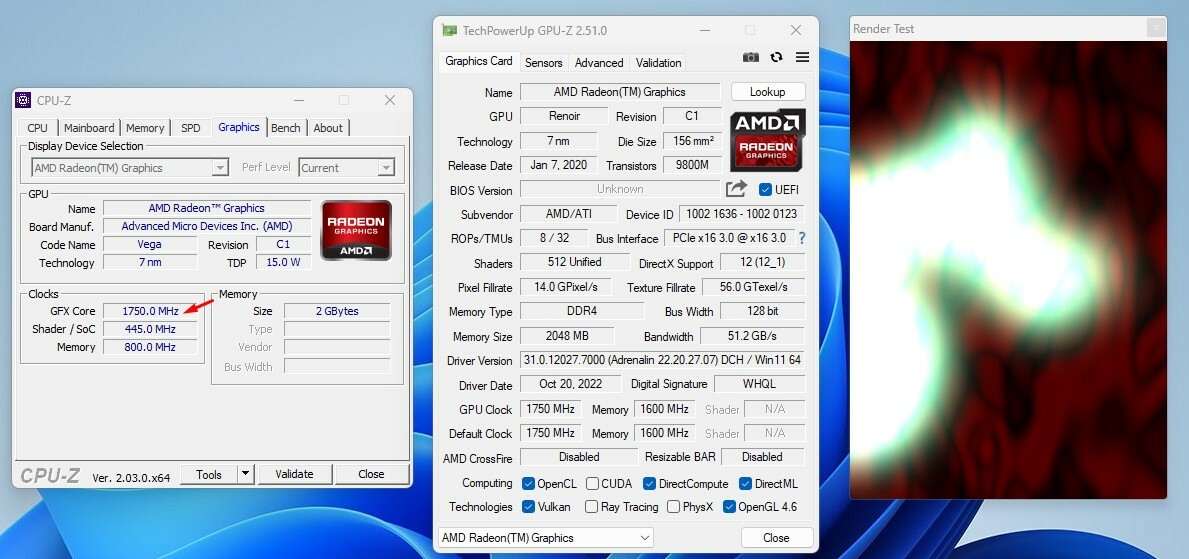Click the memory Size 2 GBytes value
The height and width of the screenshot is (559, 1189).
[337, 311]
